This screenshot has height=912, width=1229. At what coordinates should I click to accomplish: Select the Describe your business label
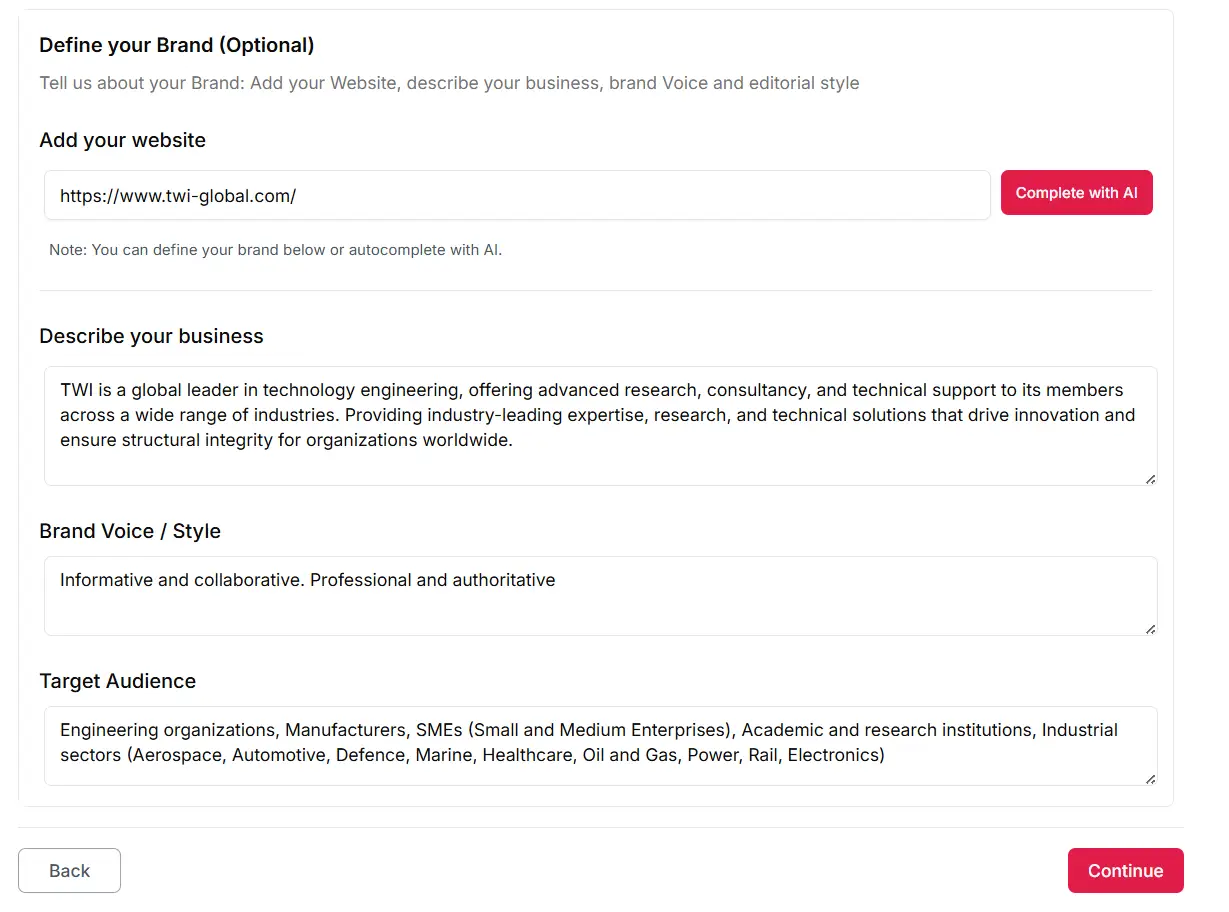(151, 336)
